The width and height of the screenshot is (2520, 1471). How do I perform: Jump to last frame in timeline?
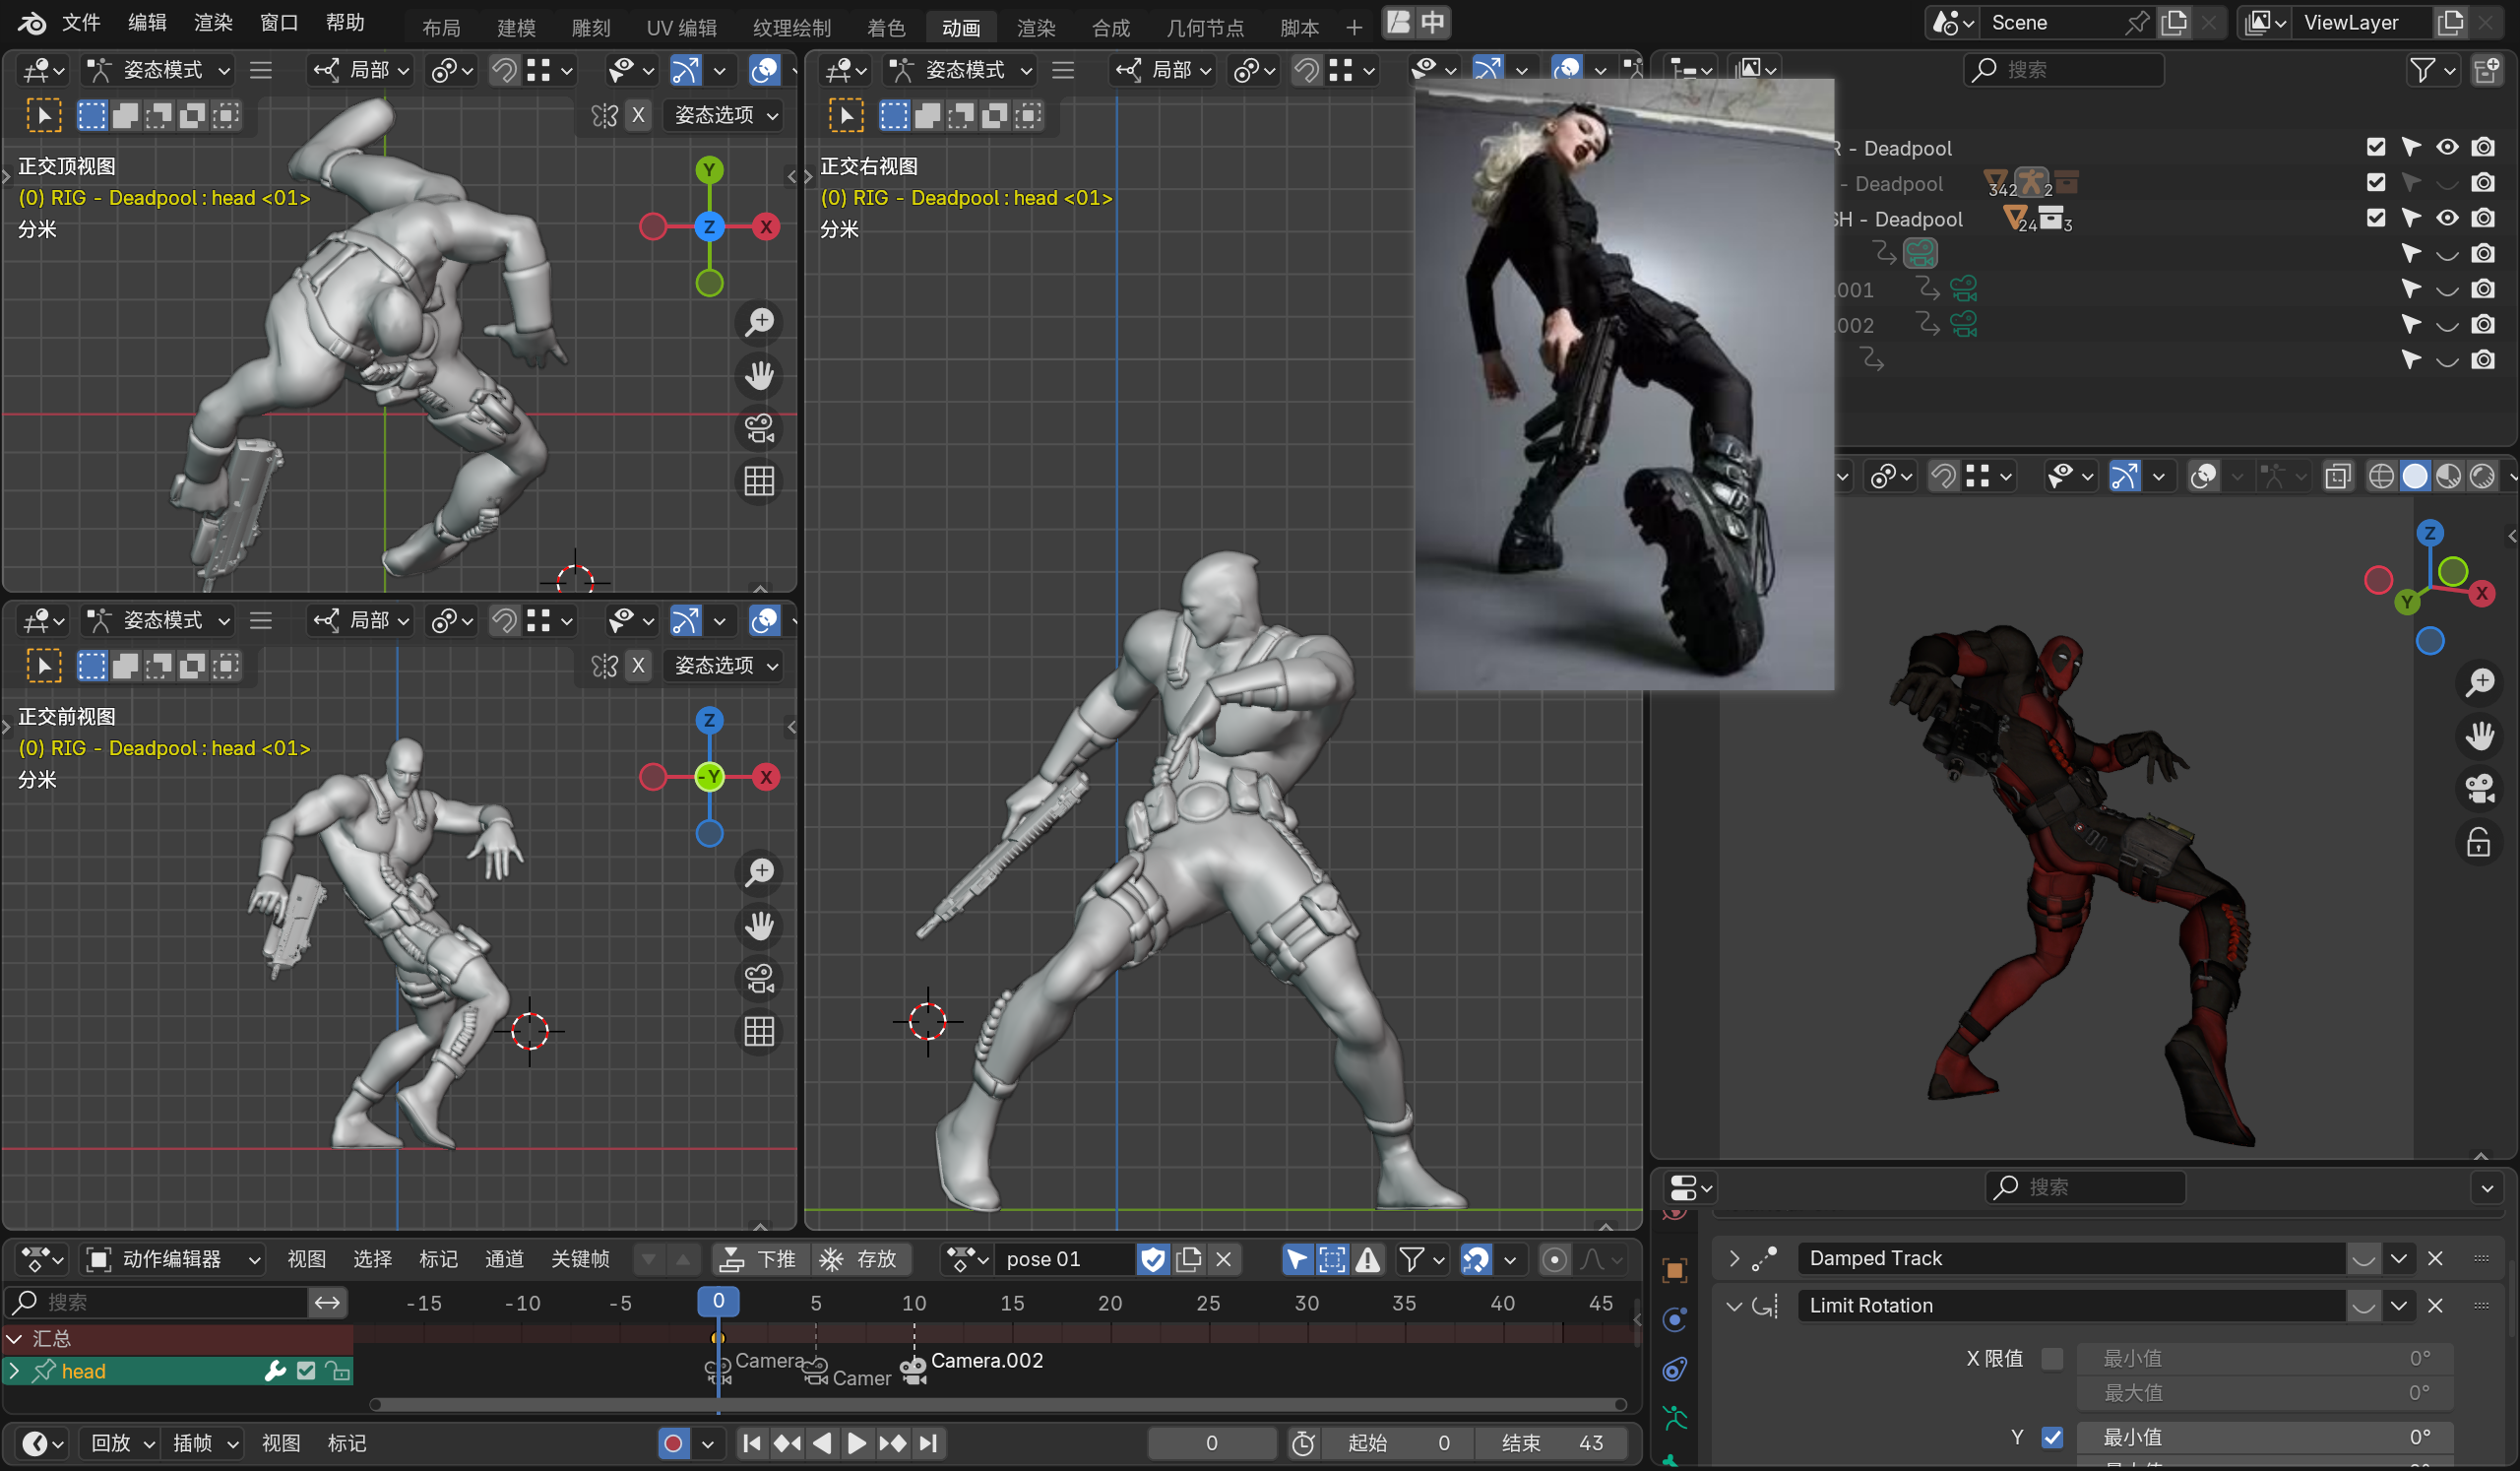928,1443
